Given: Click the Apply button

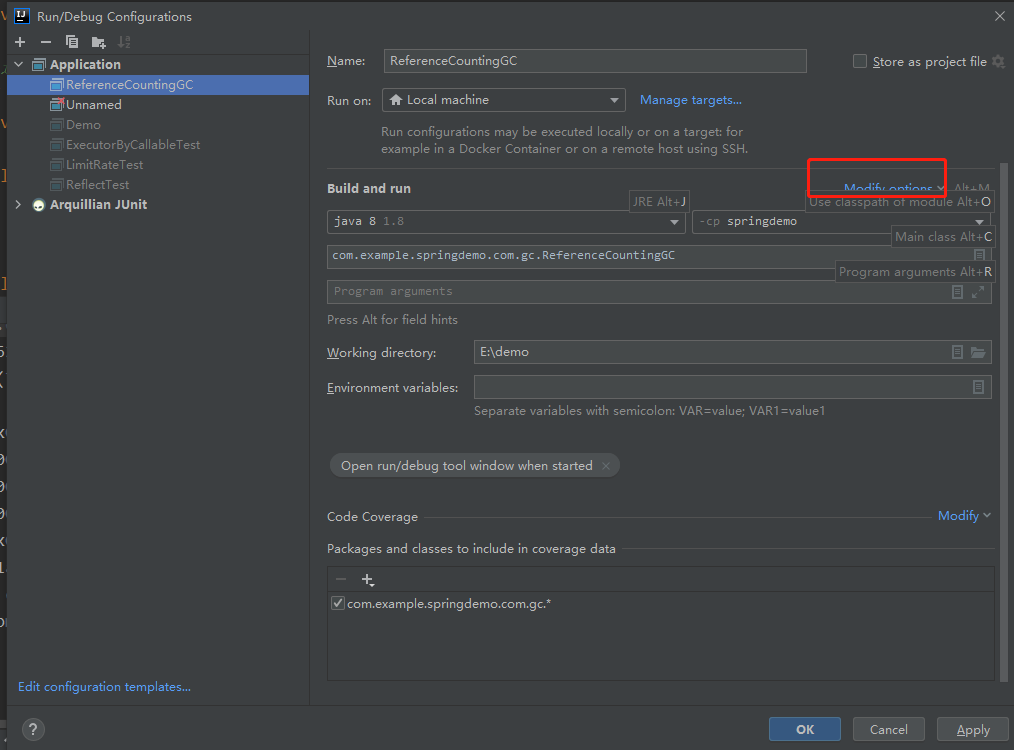Looking at the screenshot, I should [x=973, y=729].
